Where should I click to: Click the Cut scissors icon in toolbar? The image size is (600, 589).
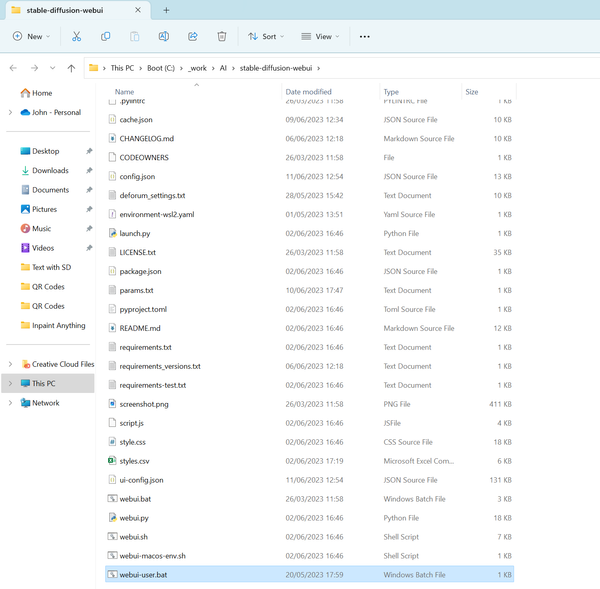coord(76,36)
